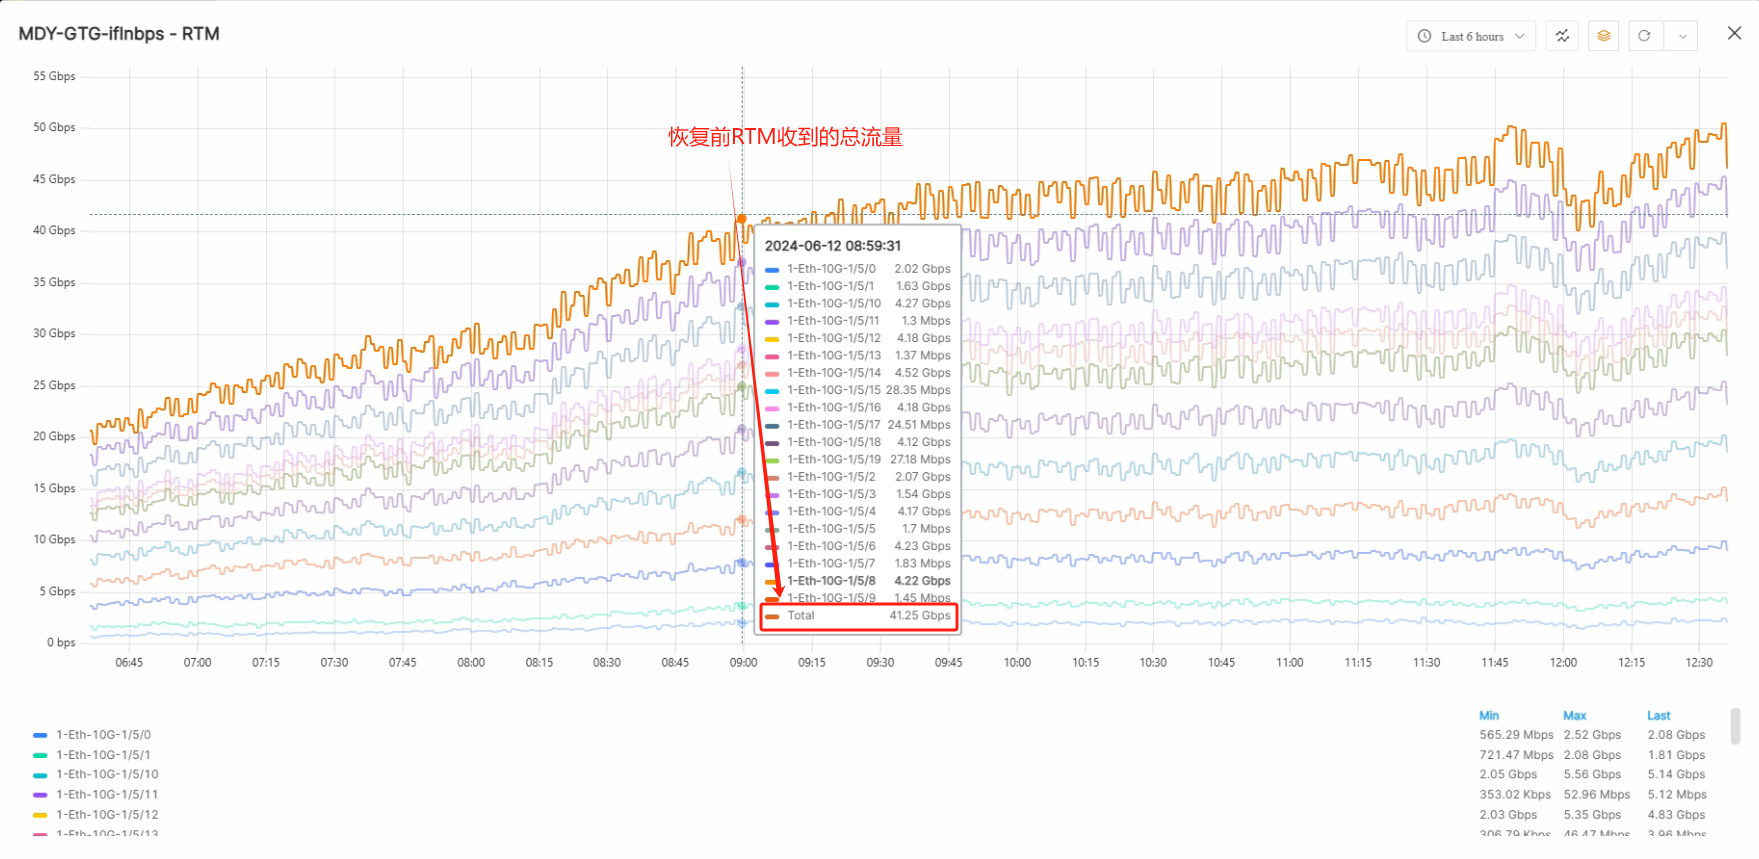The width and height of the screenshot is (1759, 859).
Task: Click the legend scrollbar thumb
Action: pyautogui.click(x=1735, y=726)
